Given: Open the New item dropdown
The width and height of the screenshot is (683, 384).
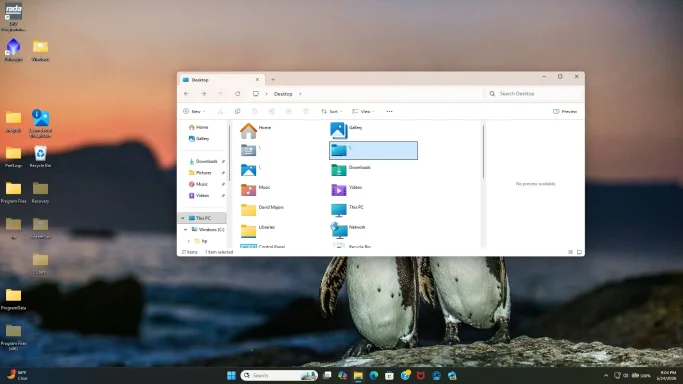Looking at the screenshot, I should pyautogui.click(x=194, y=111).
